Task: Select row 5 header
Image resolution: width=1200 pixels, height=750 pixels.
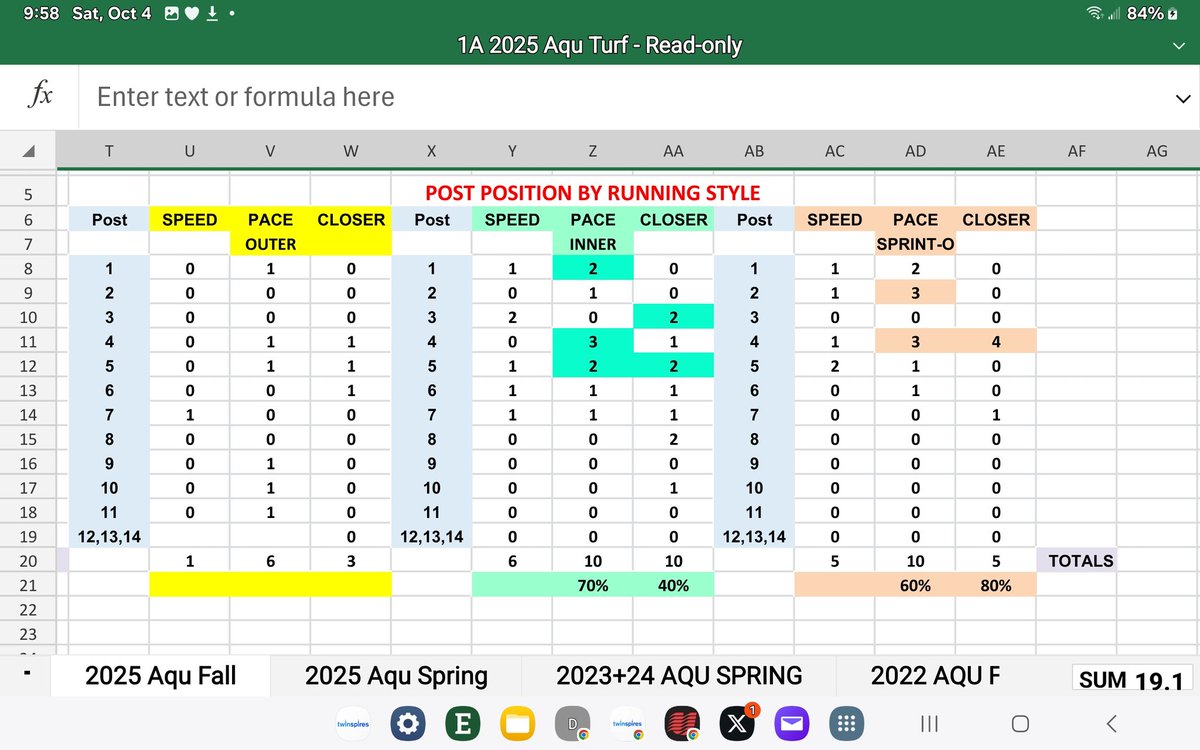Action: tap(28, 193)
